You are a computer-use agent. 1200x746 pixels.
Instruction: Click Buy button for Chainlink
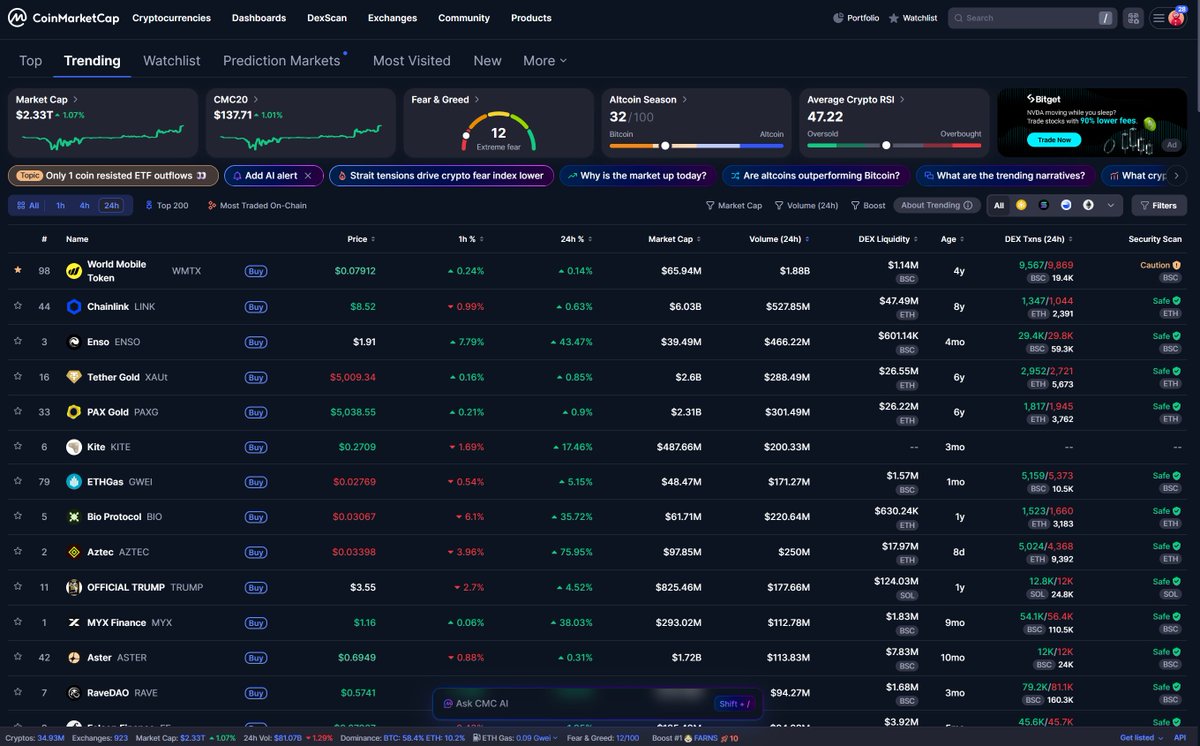pos(256,307)
